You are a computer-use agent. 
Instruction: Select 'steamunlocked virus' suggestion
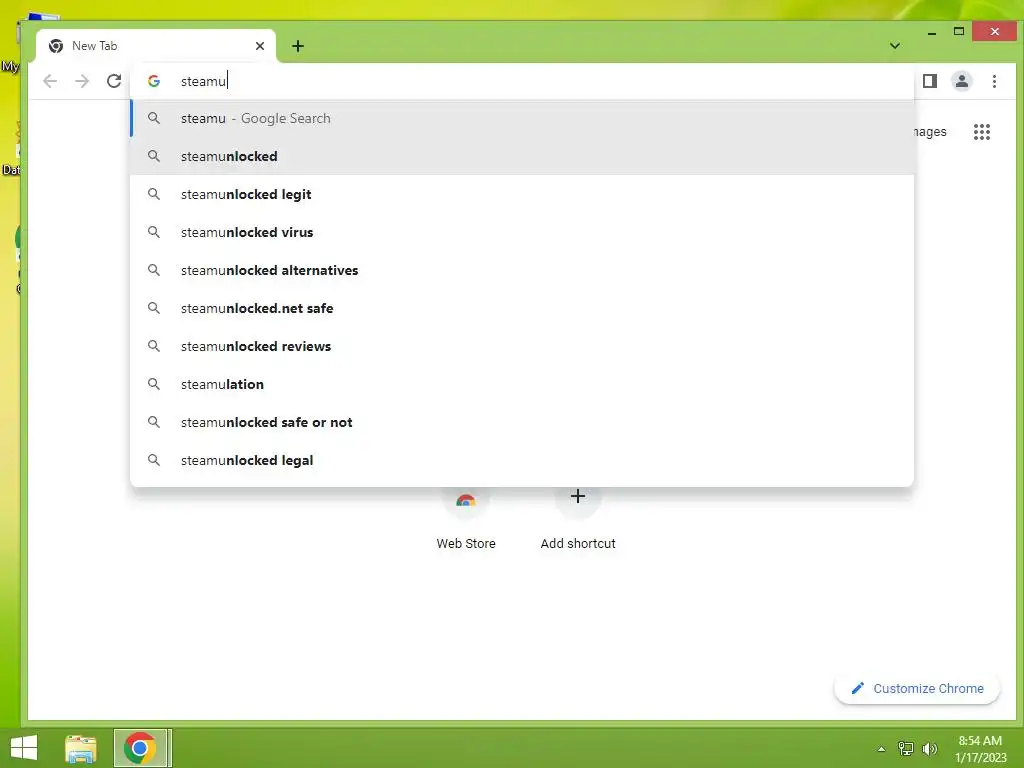[x=522, y=232]
